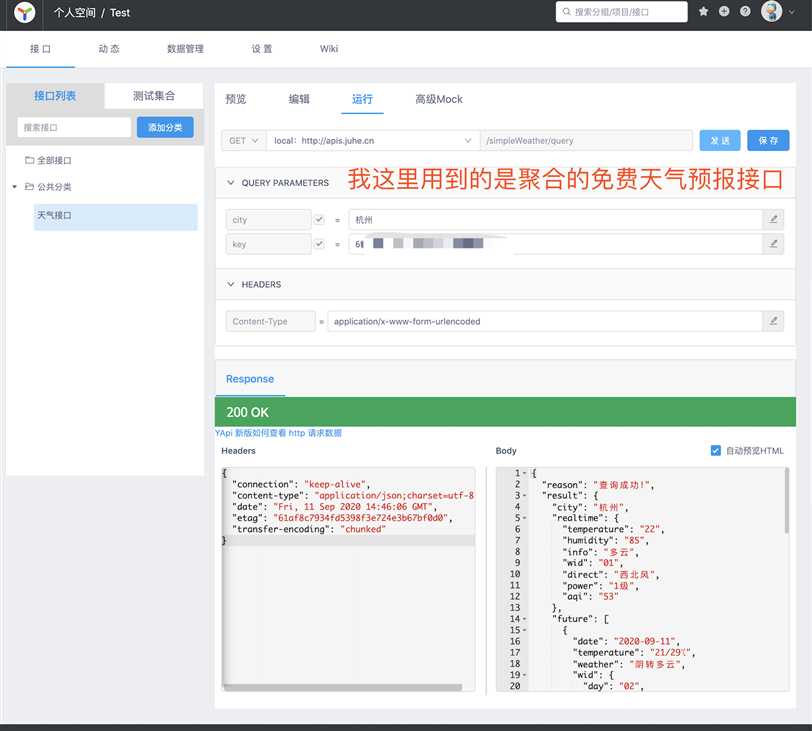Screen dimensions: 812x731
Task: Uncheck the 自动预览HTML checkbox
Action: [716, 451]
